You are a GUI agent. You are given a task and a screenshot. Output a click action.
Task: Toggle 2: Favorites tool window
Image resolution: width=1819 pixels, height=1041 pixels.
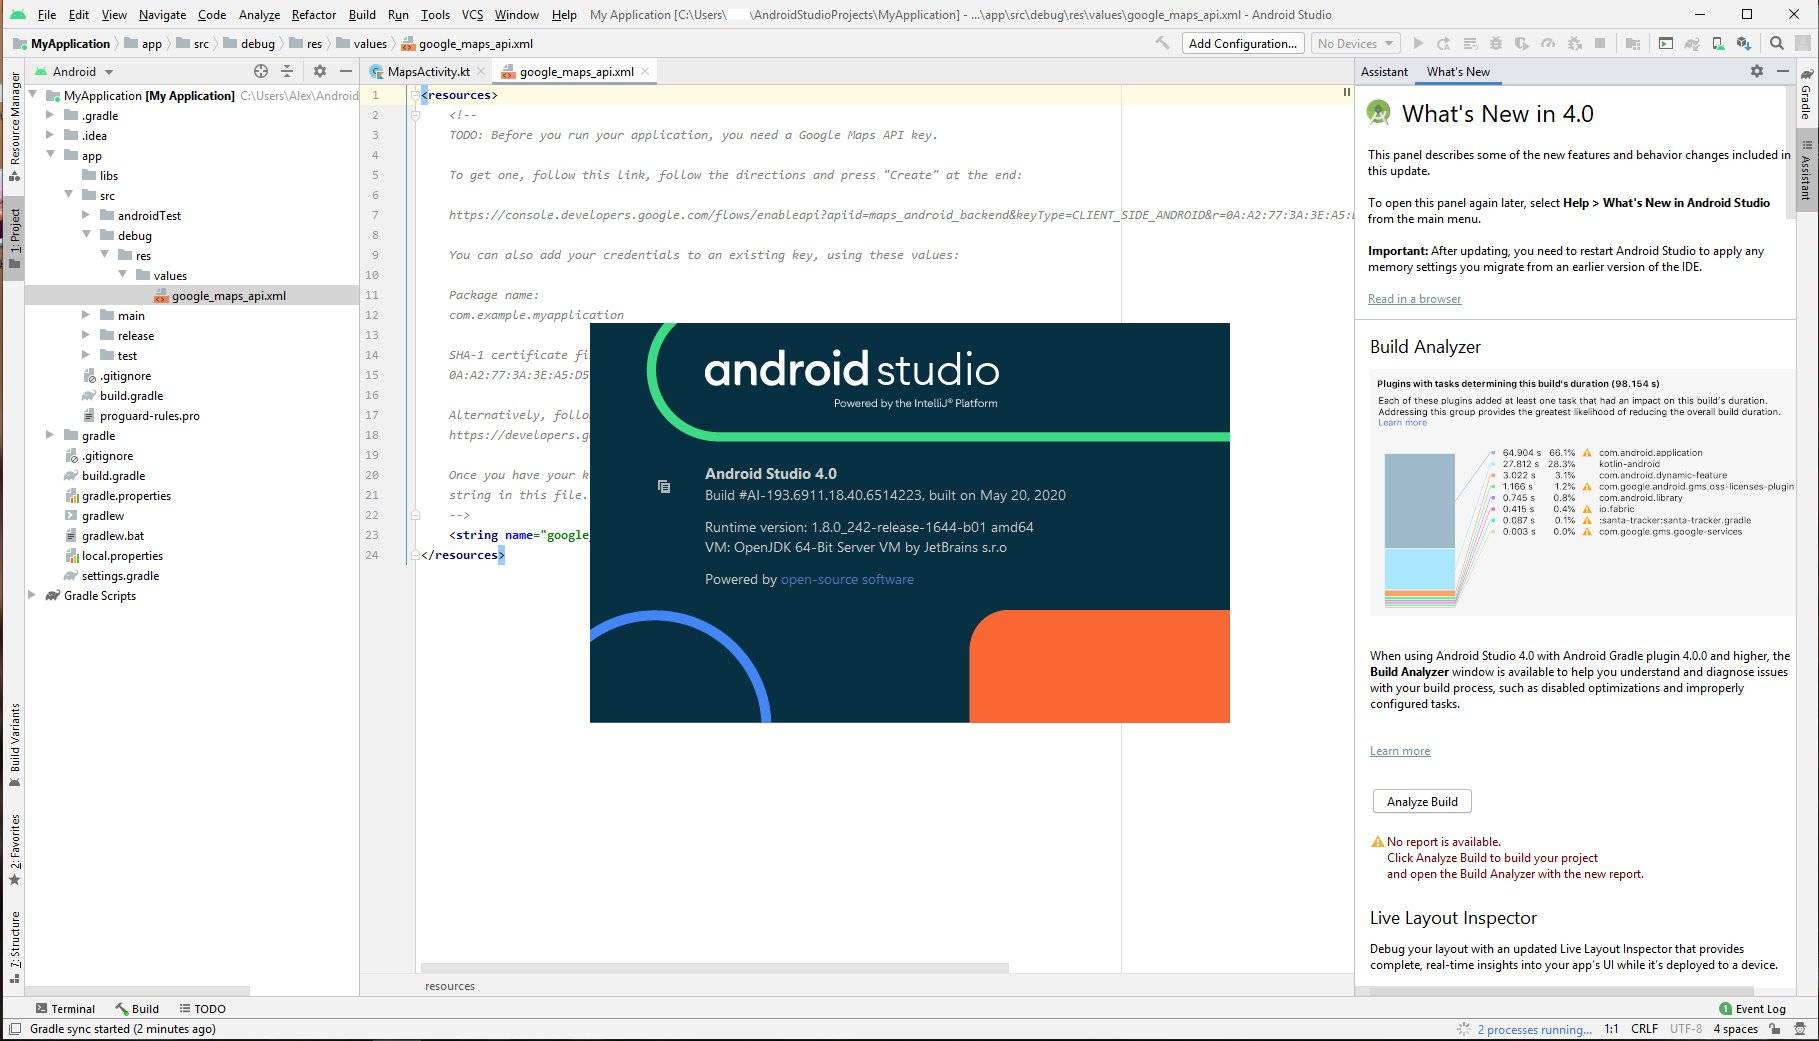coord(15,850)
